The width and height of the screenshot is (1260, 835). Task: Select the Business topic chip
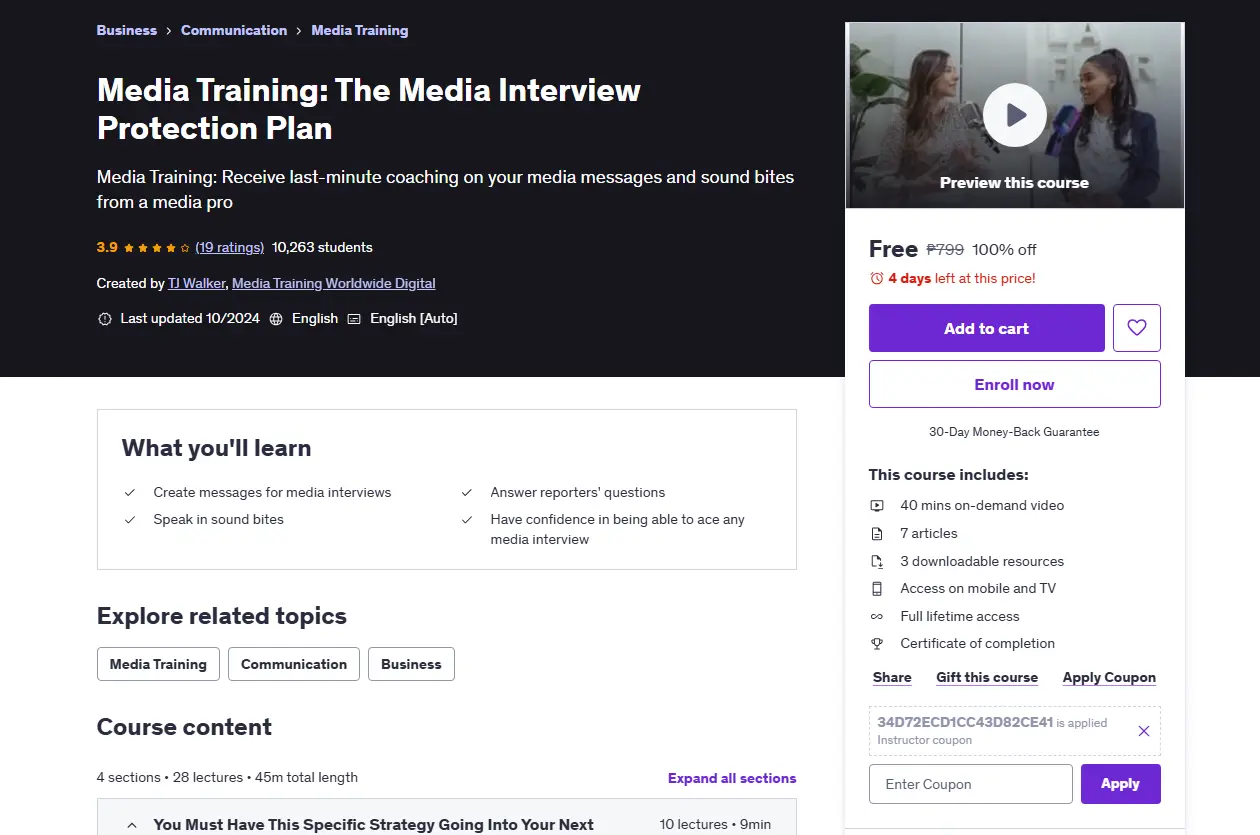click(x=411, y=664)
